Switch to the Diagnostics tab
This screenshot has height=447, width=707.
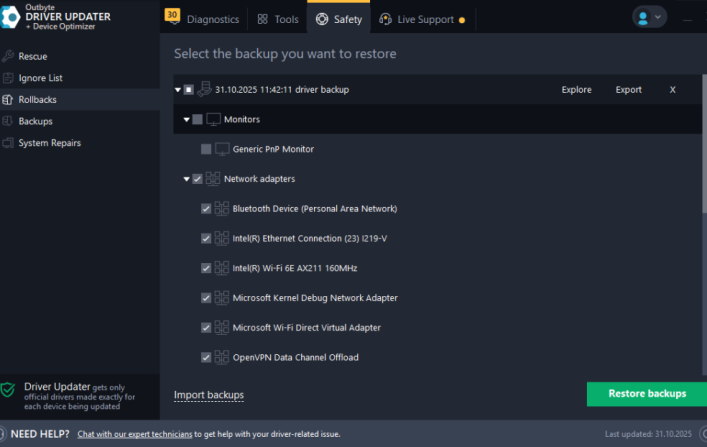click(212, 19)
